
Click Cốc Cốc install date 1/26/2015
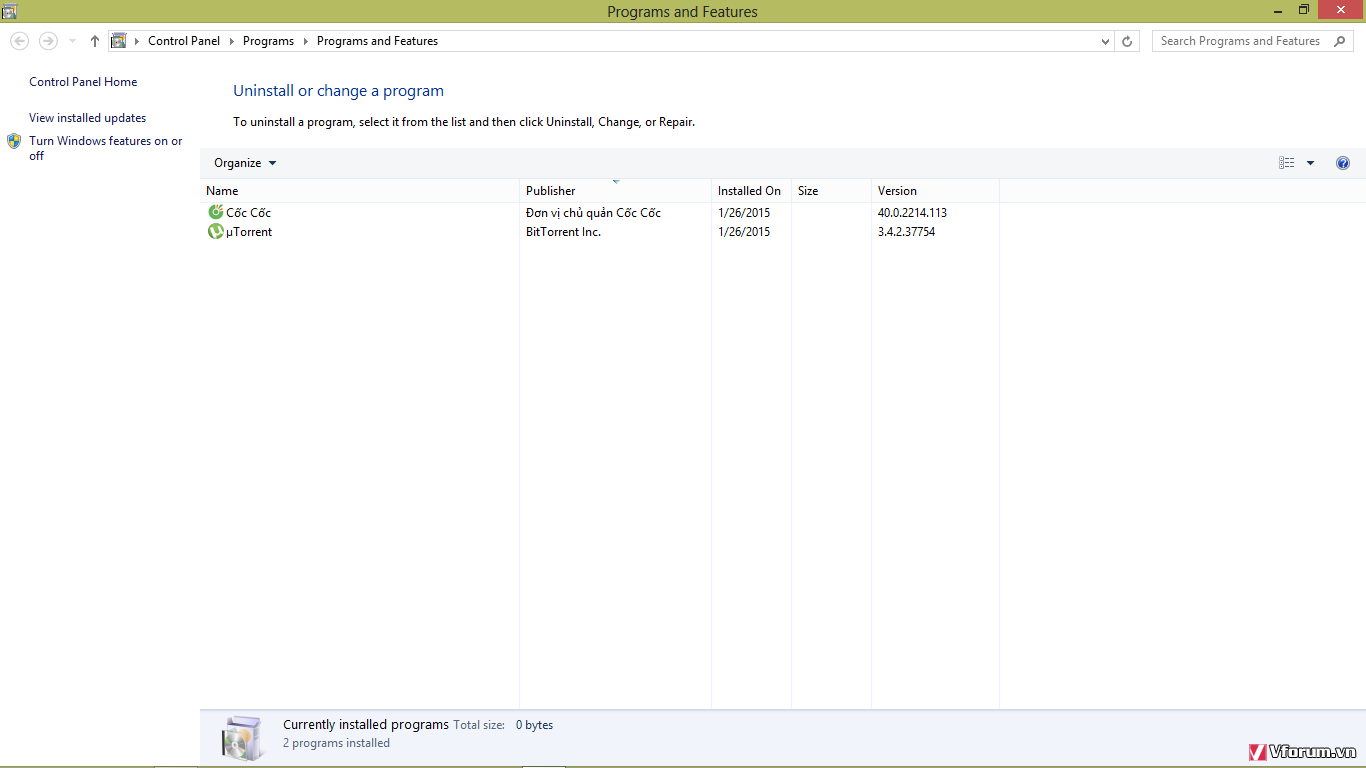pyautogui.click(x=744, y=213)
